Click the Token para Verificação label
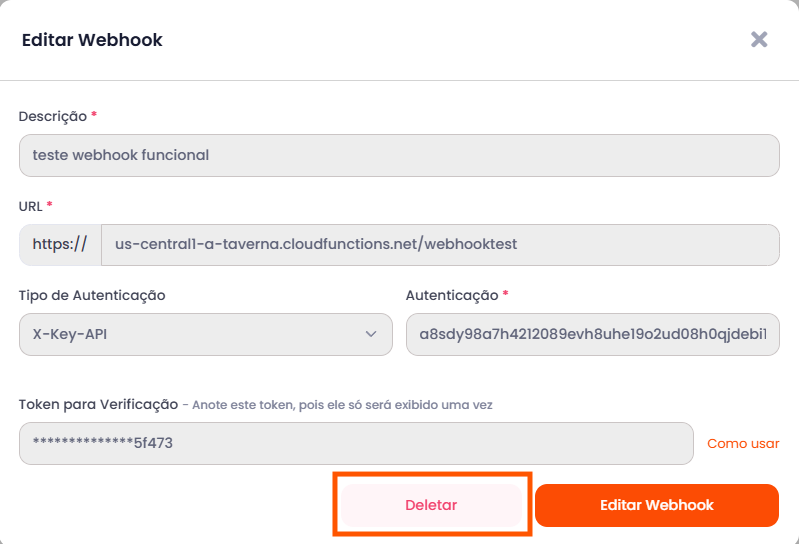 coord(98,405)
